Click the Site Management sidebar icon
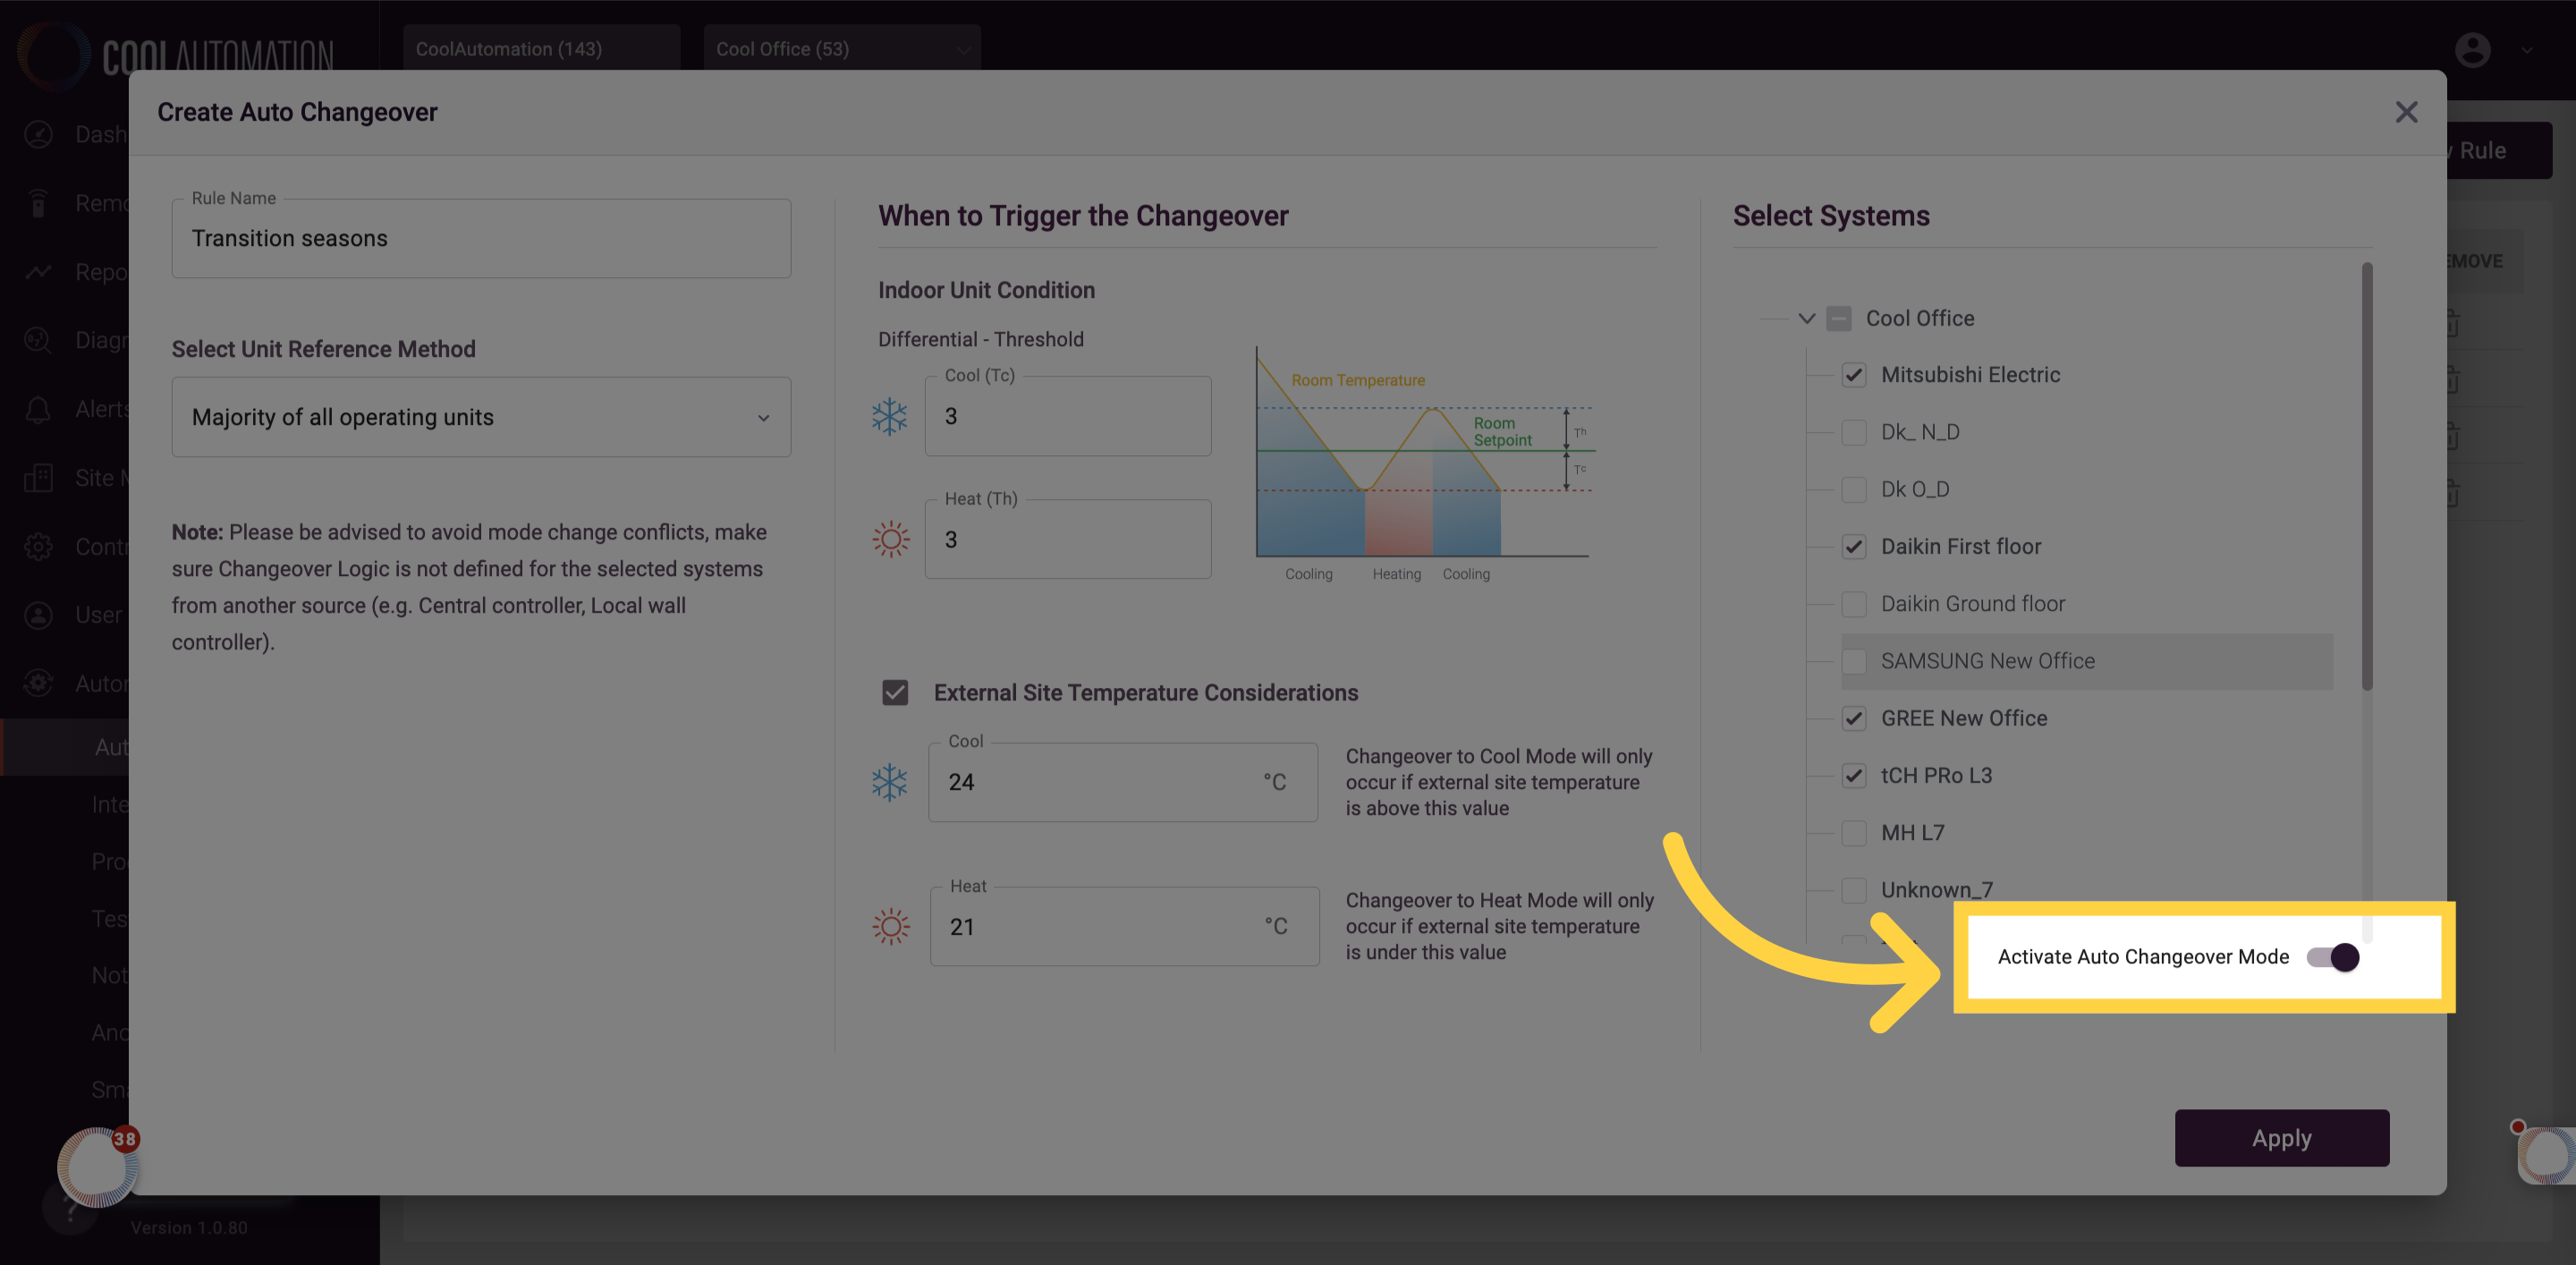 tap(38, 478)
